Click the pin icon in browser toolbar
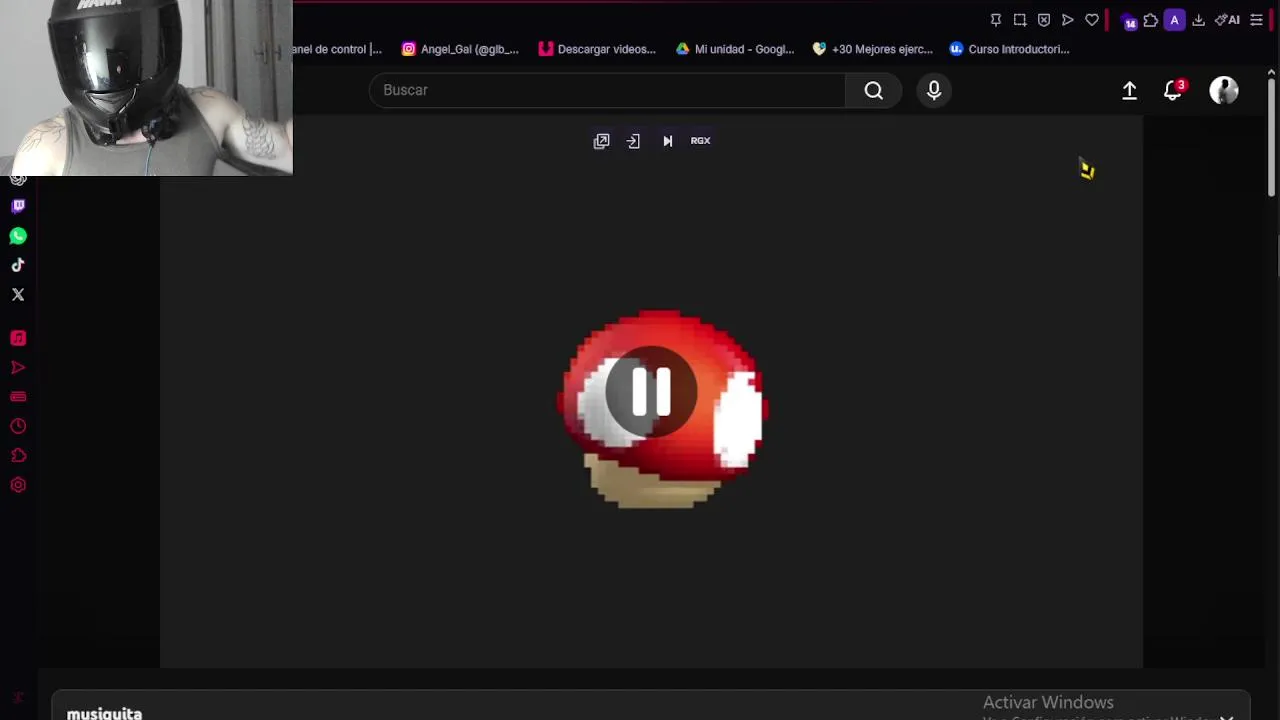 click(x=996, y=20)
